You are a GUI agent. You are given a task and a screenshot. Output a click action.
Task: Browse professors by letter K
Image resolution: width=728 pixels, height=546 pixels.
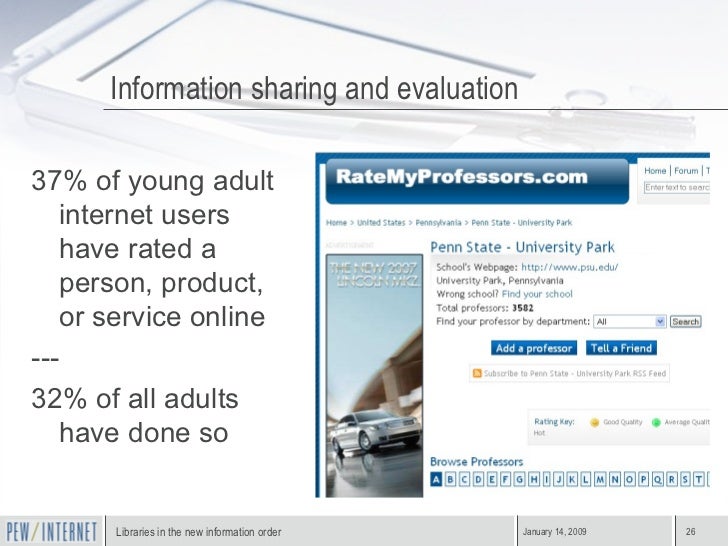[572, 480]
